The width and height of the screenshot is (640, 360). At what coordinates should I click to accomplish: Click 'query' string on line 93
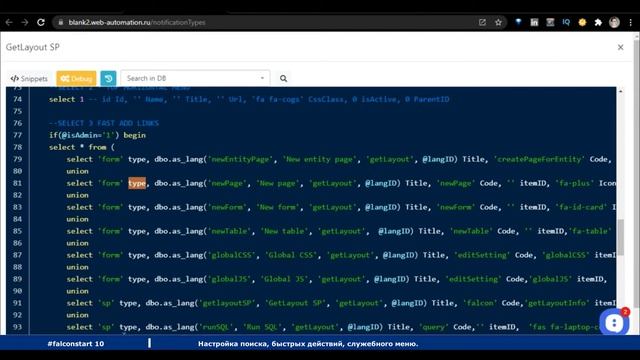click(x=433, y=327)
